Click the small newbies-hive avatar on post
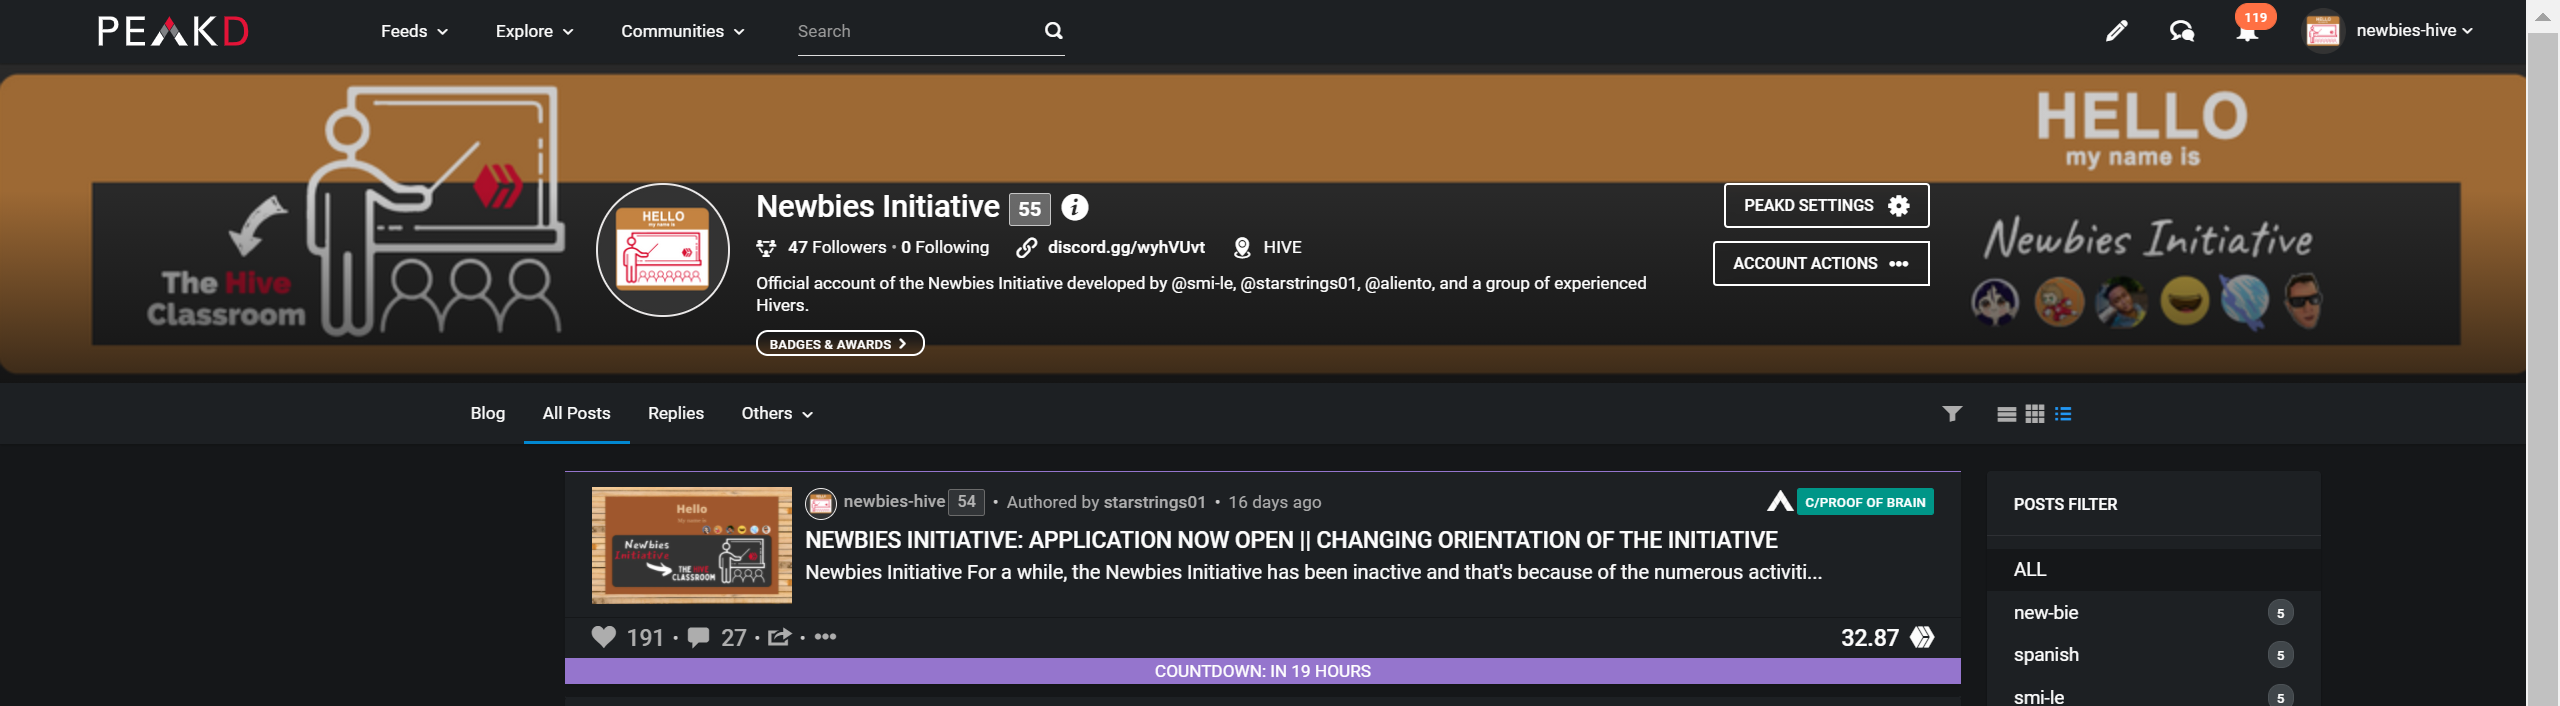The width and height of the screenshot is (2560, 706). (x=821, y=502)
